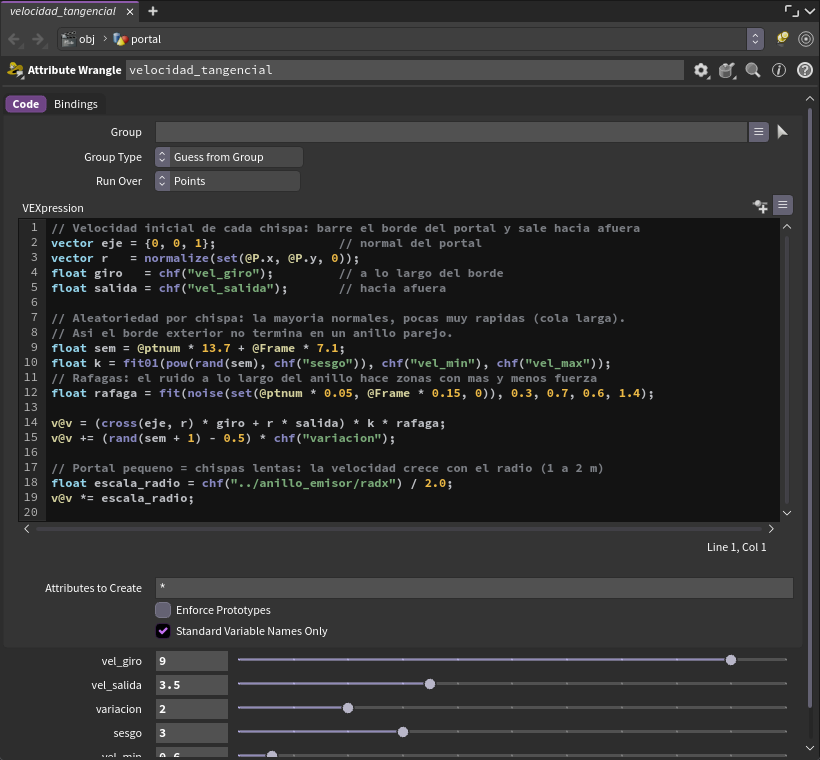
Task: Enable the Enforce Prototypes checkbox
Action: 163,610
